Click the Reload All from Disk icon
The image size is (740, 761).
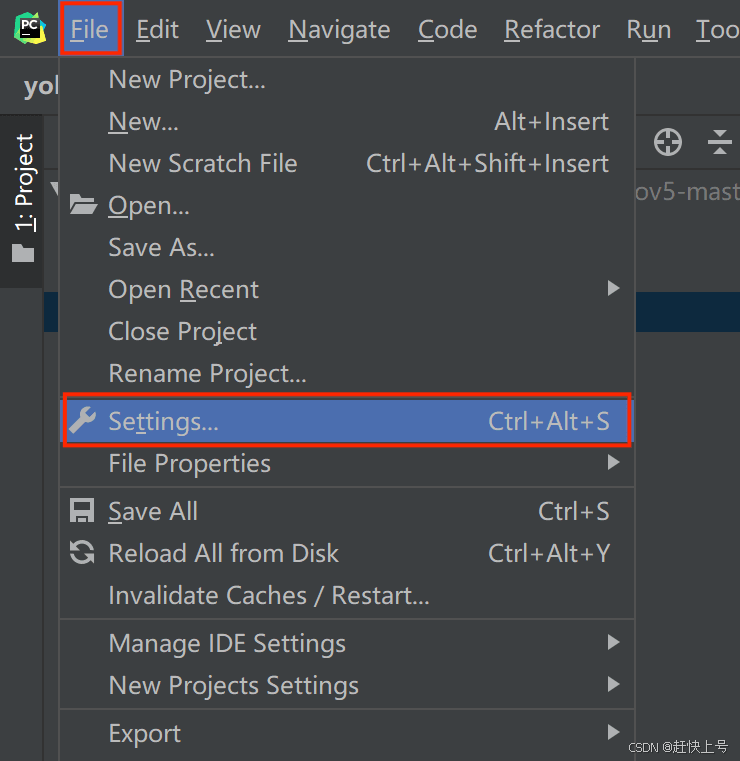coord(82,553)
